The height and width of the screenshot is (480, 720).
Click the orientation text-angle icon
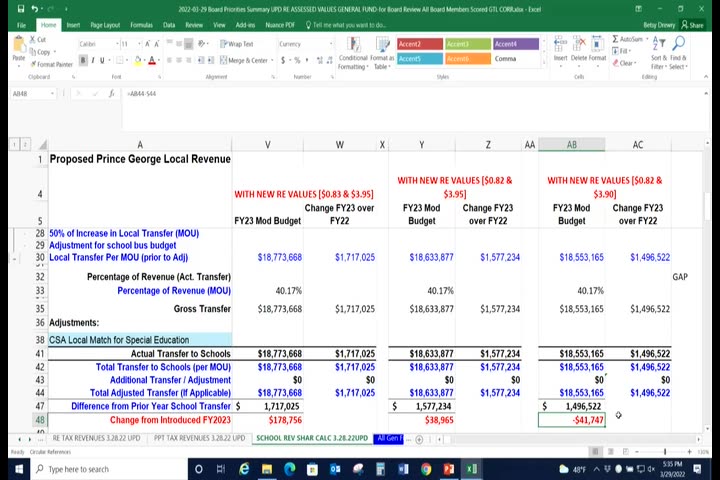[201, 44]
